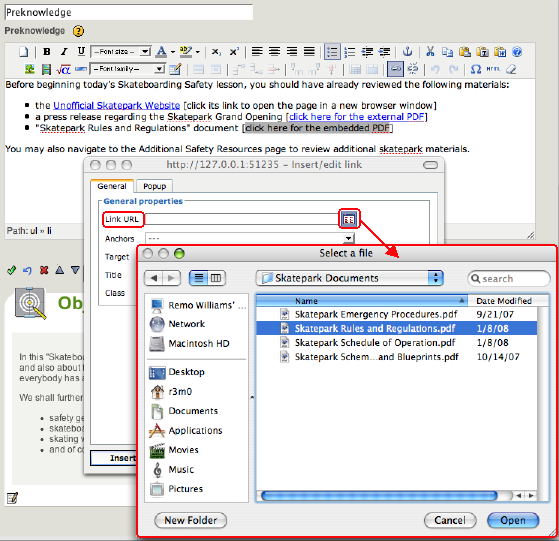Switch file dialog to column view
Viewport: 559px width, 541px height.
click(216, 278)
